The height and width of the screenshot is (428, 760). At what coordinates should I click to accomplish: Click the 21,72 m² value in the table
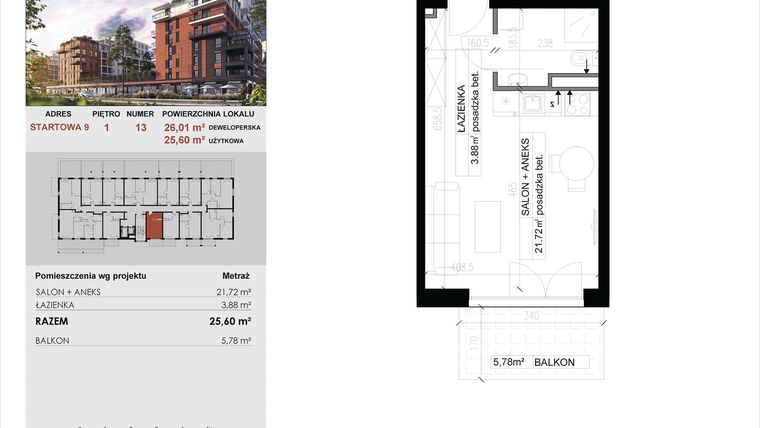click(234, 292)
